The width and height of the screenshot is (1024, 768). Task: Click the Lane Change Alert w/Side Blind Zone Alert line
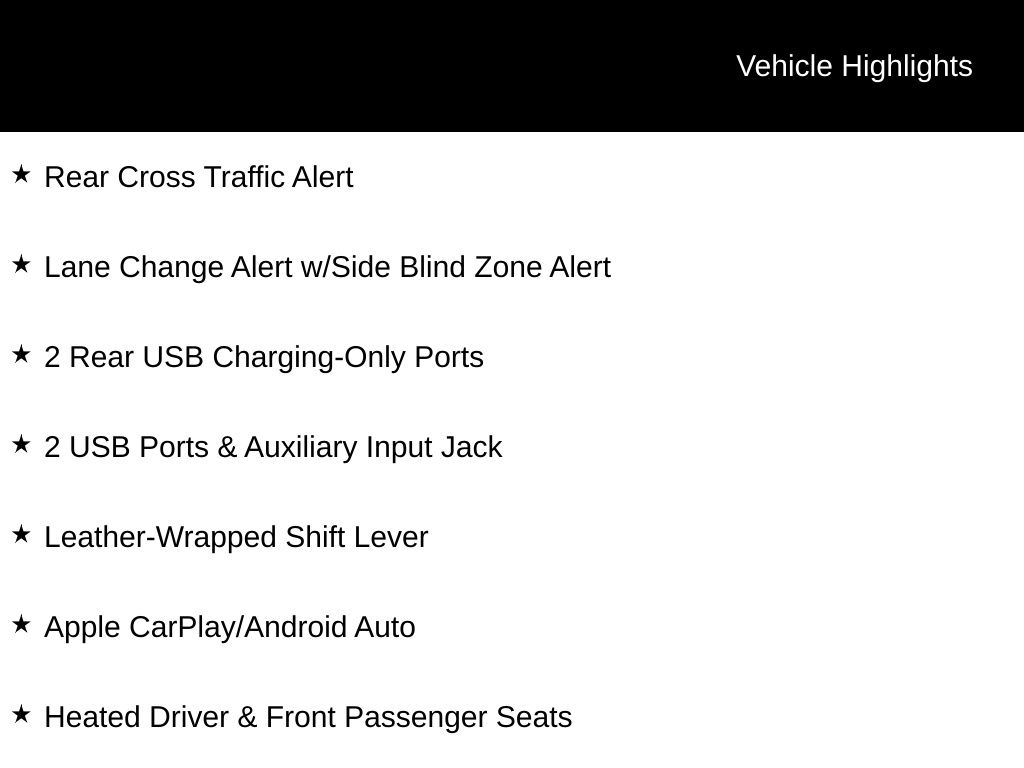tap(327, 267)
